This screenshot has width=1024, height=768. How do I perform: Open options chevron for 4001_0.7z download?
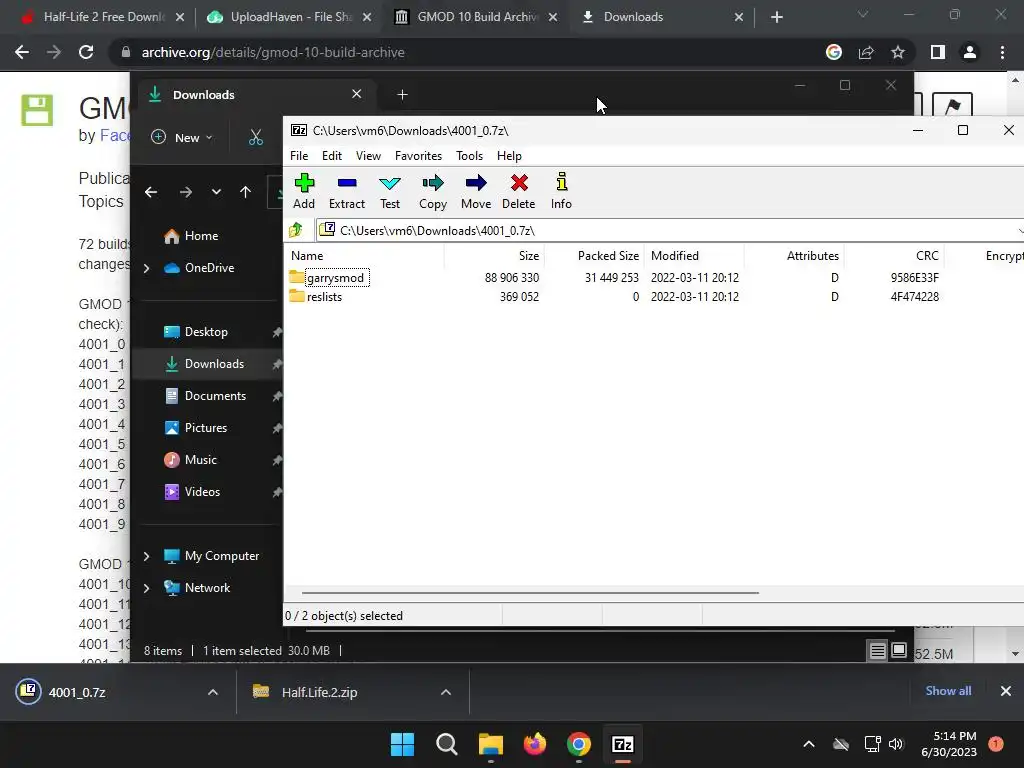pos(213,692)
